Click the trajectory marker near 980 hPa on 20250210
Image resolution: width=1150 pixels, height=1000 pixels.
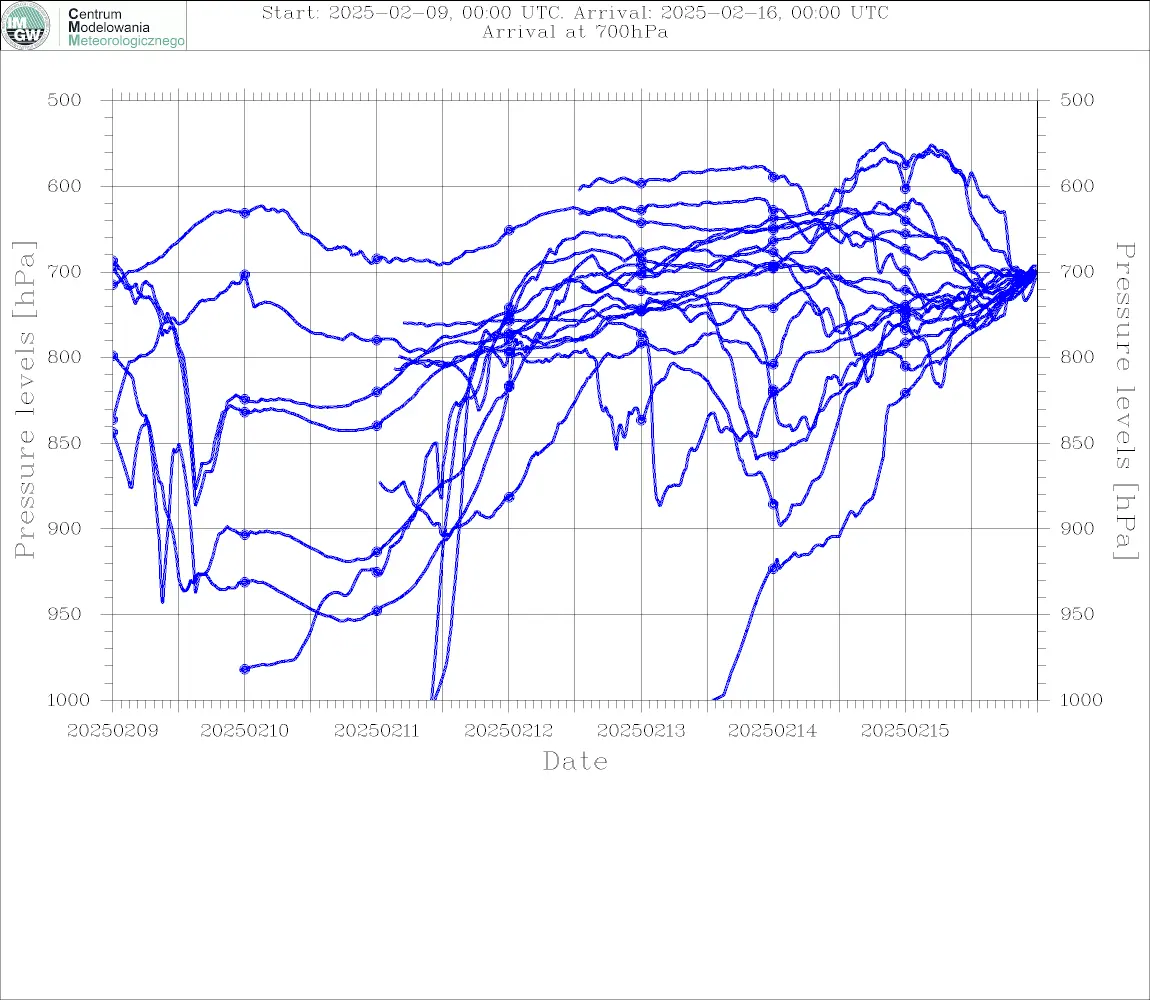245,669
